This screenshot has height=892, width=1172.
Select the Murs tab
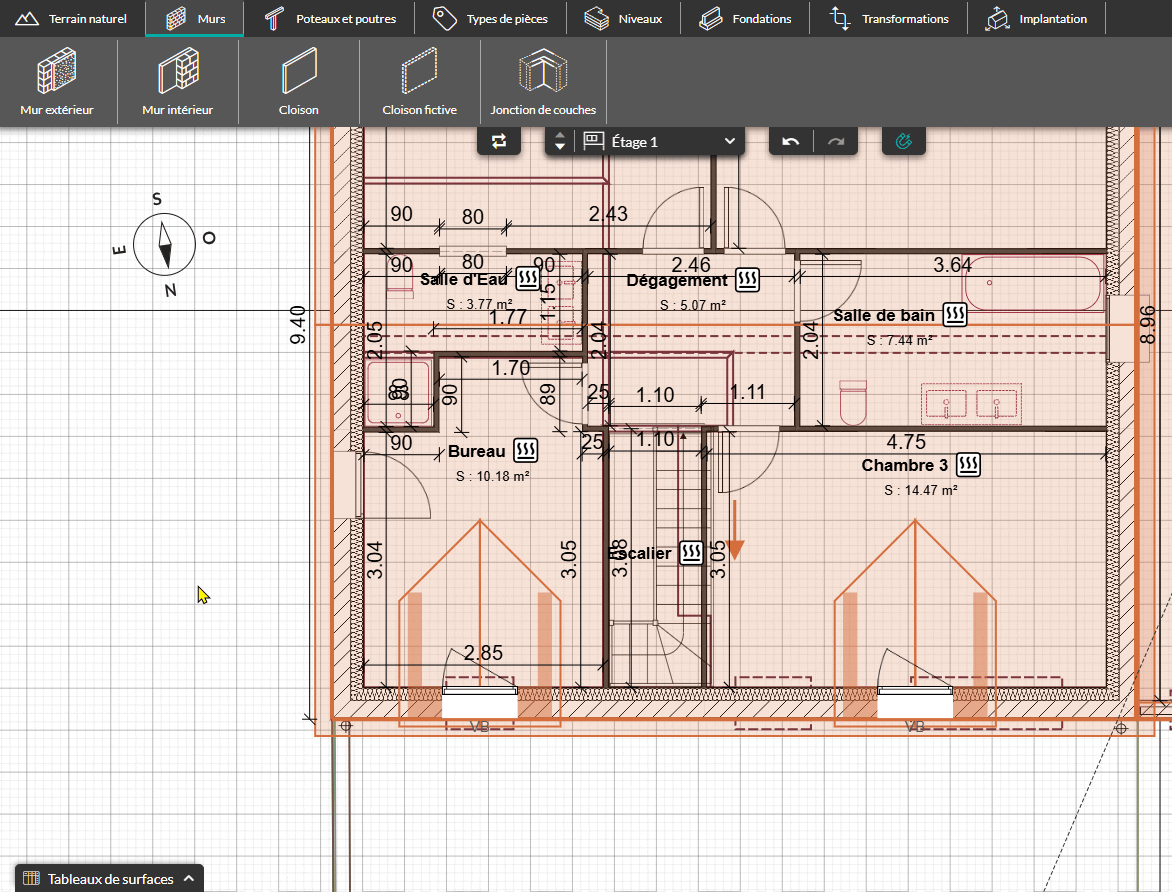point(194,19)
